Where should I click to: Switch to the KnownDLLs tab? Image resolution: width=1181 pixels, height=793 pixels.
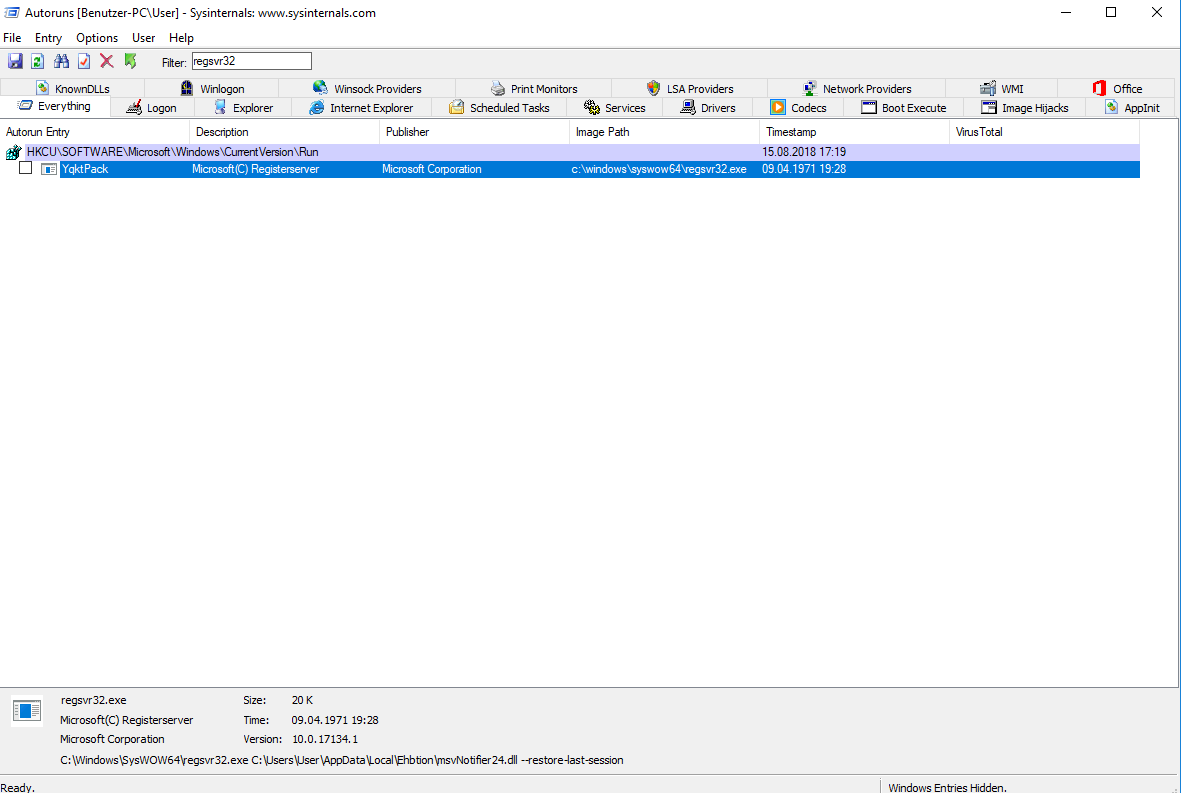click(72, 88)
